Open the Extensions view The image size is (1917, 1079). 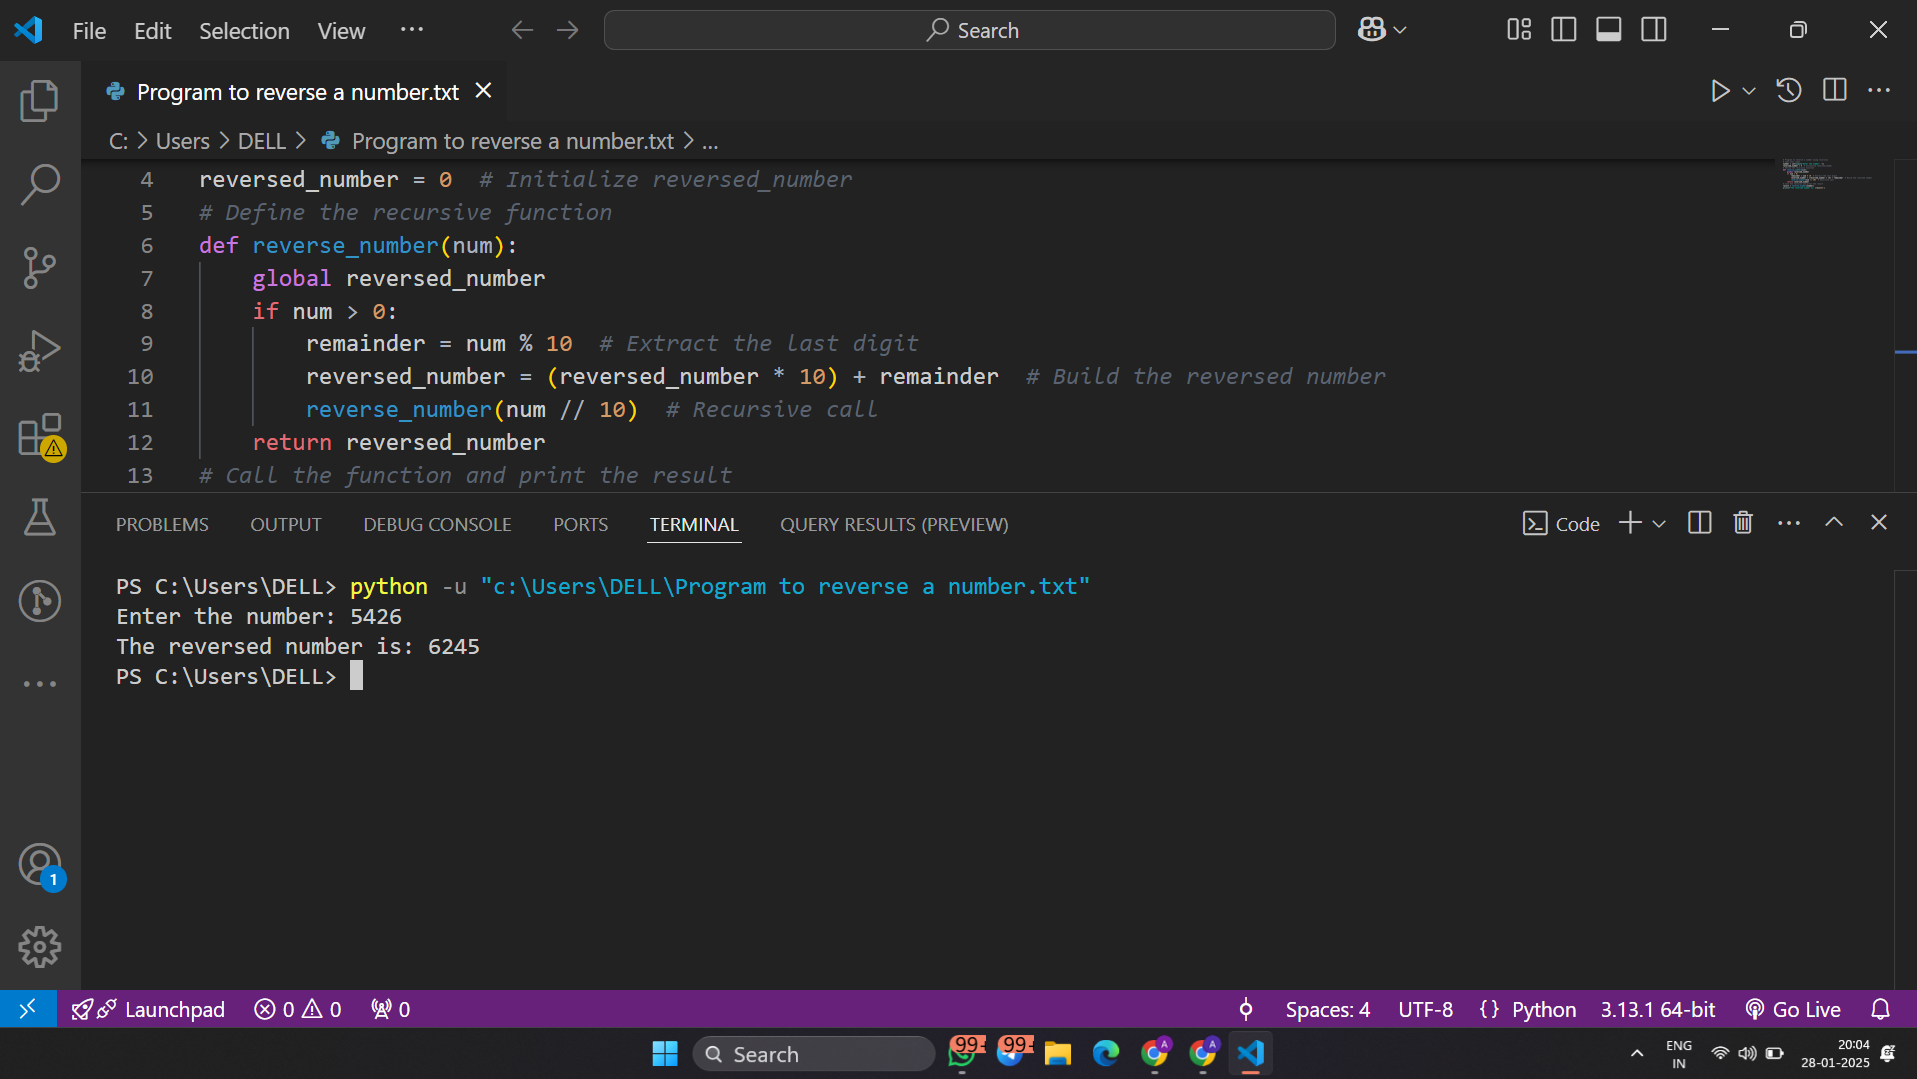coord(40,435)
